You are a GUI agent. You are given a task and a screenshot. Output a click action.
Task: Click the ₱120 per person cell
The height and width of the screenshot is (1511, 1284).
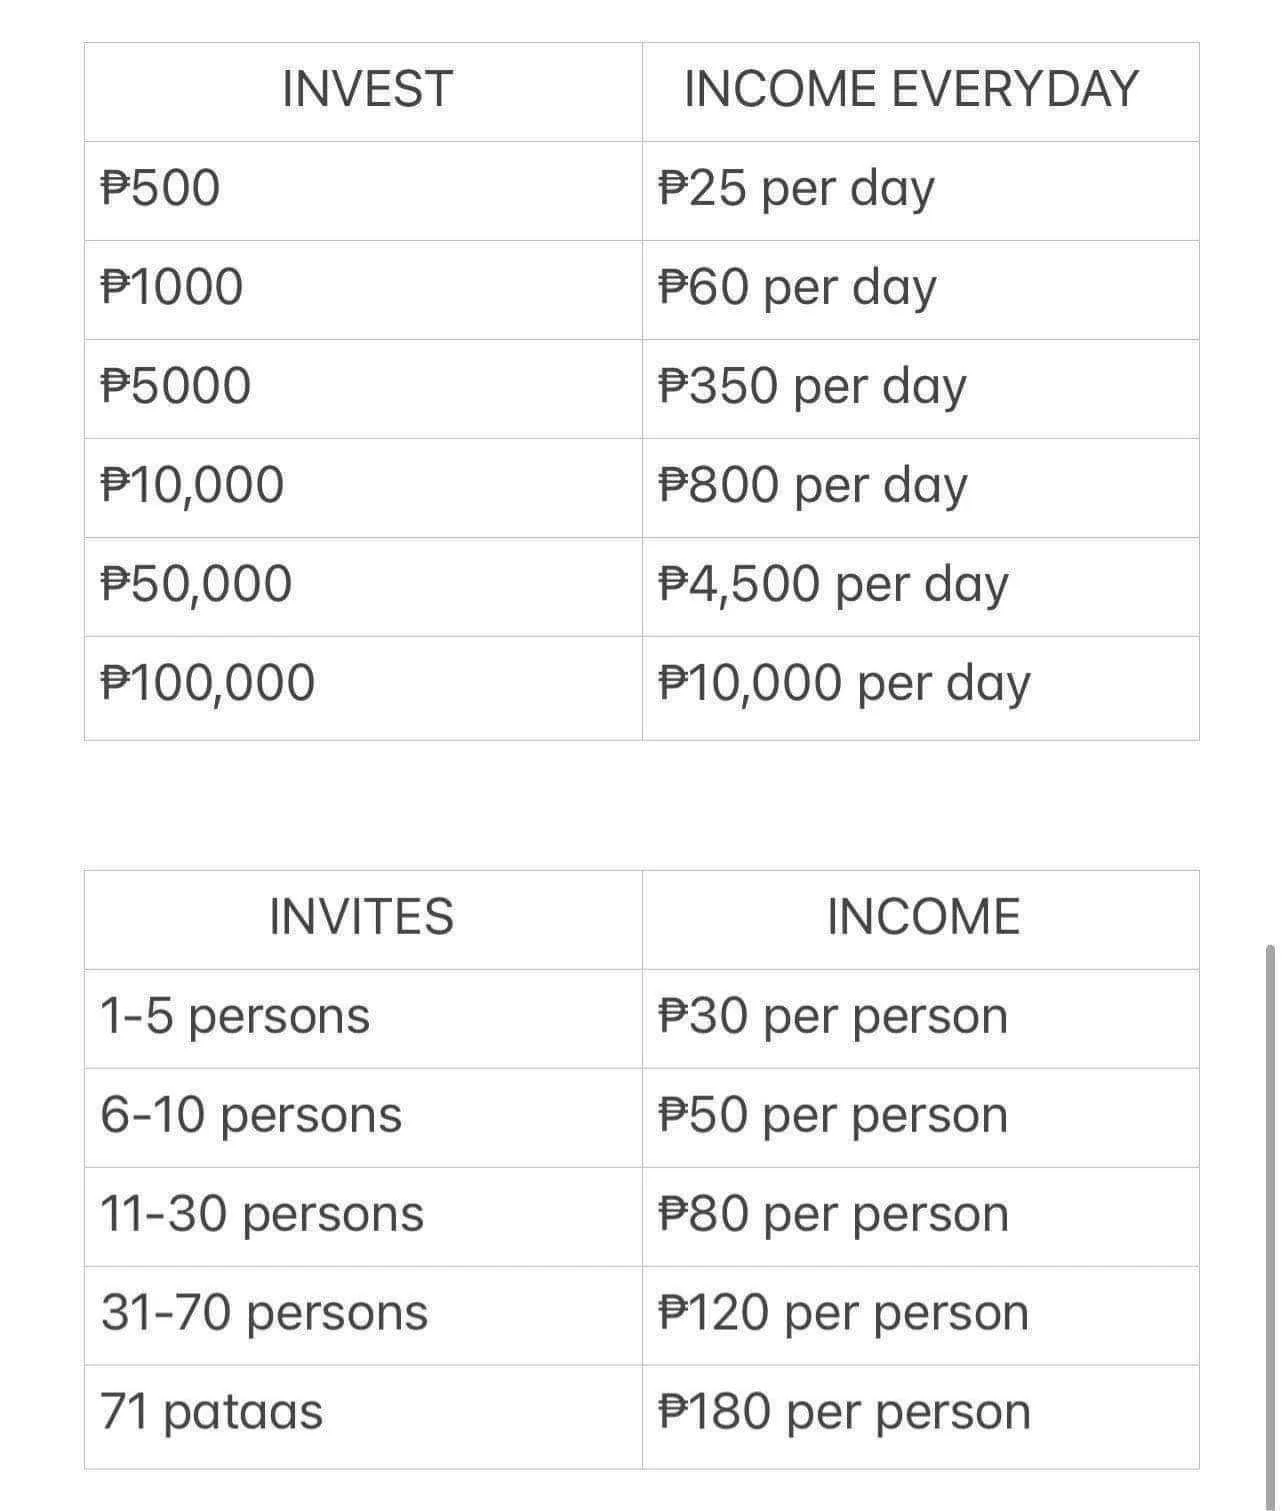[x=920, y=1315]
